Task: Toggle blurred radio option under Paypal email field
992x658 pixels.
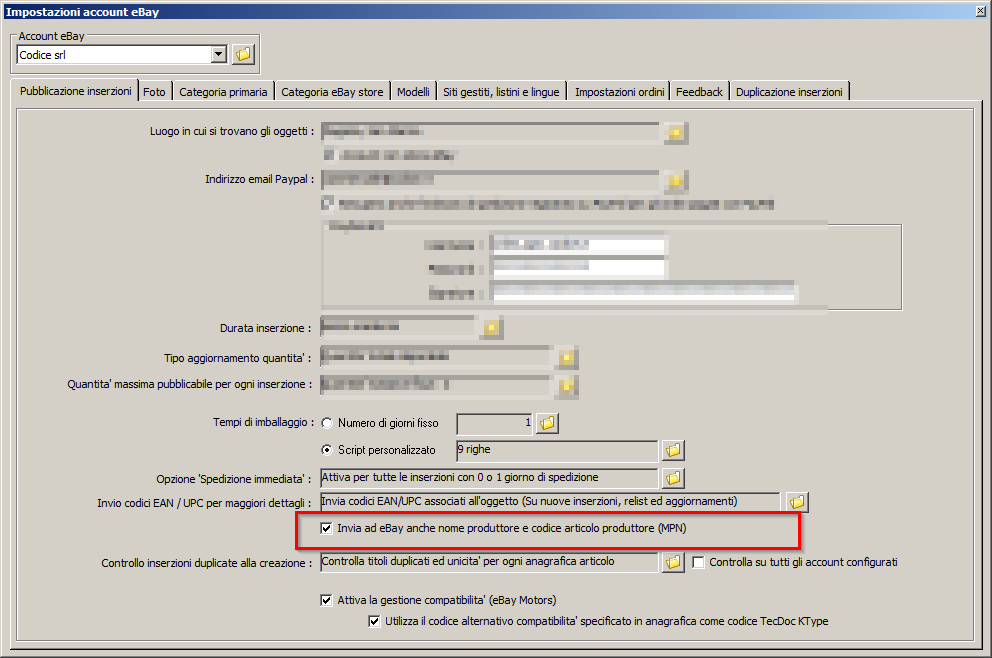Action: pyautogui.click(x=328, y=203)
